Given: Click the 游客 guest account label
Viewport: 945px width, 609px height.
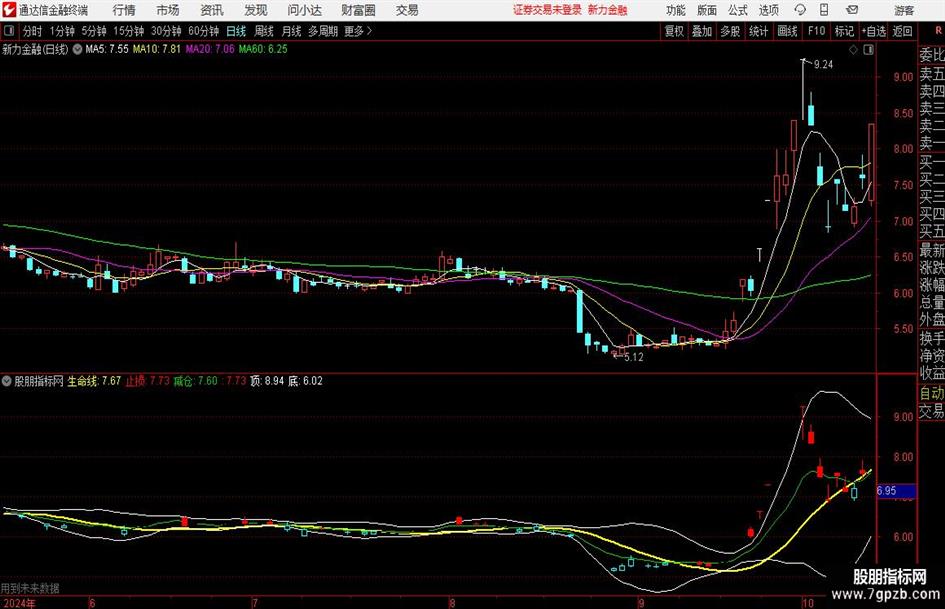Looking at the screenshot, I should (x=904, y=10).
